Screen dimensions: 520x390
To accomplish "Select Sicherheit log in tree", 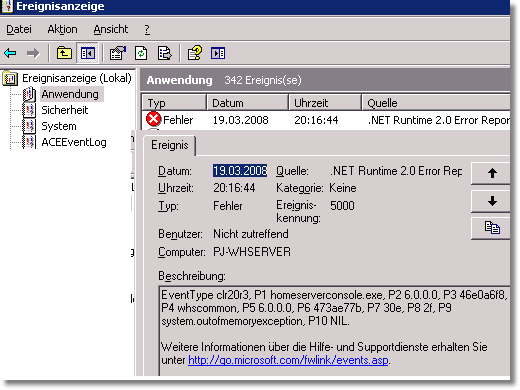I will pos(65,110).
